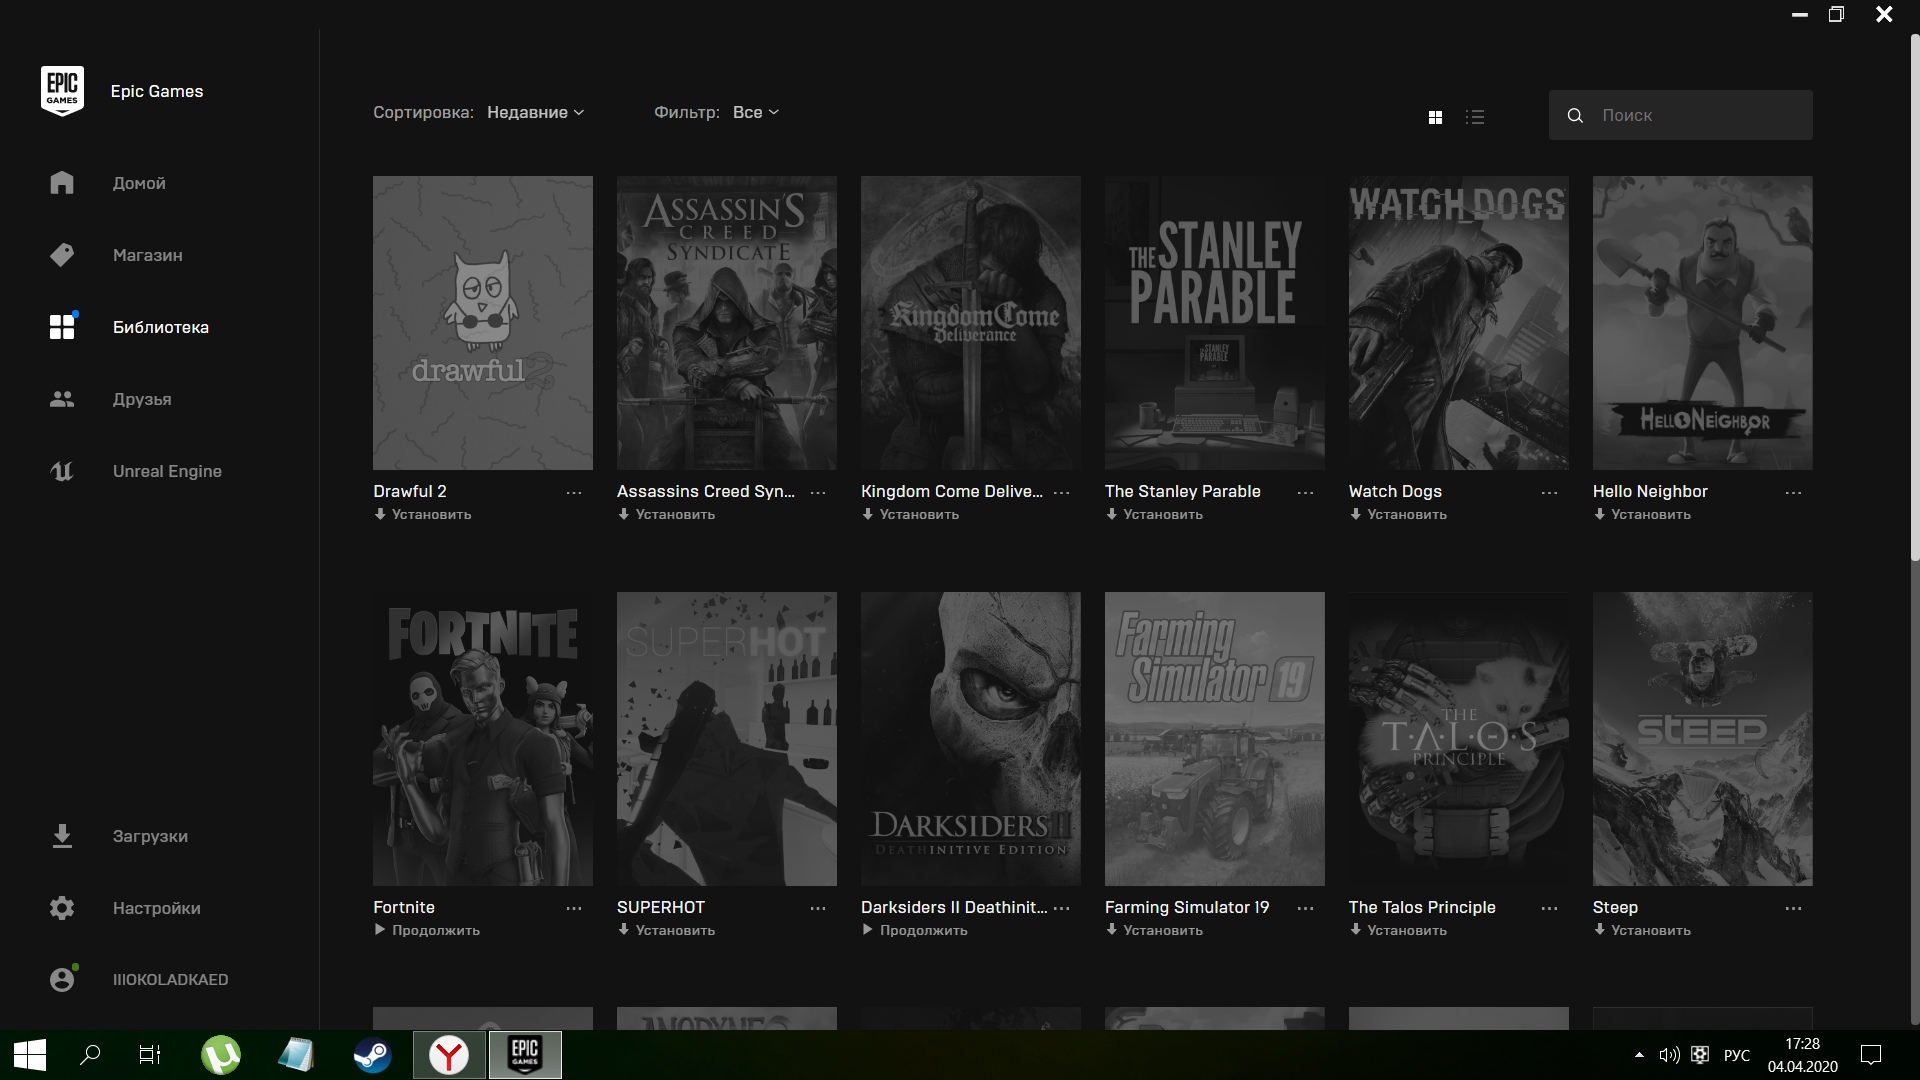
Task: Open the SUPERHOT cover thumbnail
Action: click(727, 739)
